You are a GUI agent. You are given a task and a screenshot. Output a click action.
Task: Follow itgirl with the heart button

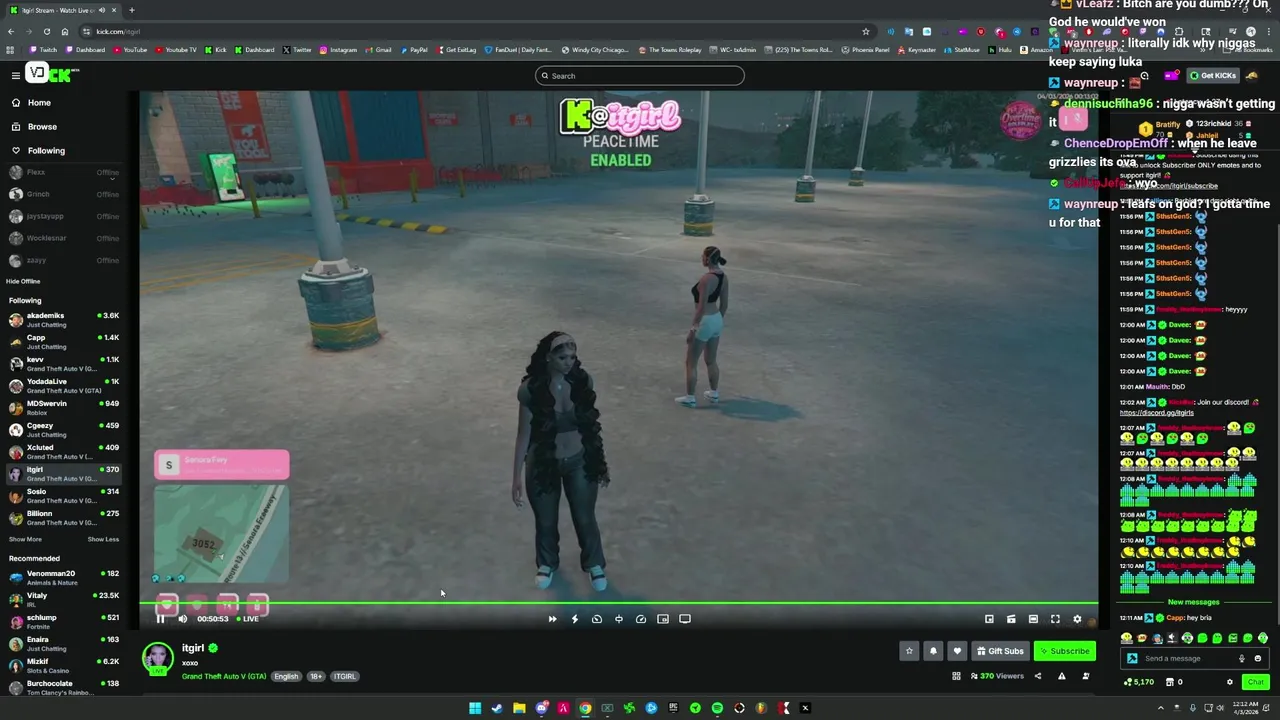(x=957, y=651)
